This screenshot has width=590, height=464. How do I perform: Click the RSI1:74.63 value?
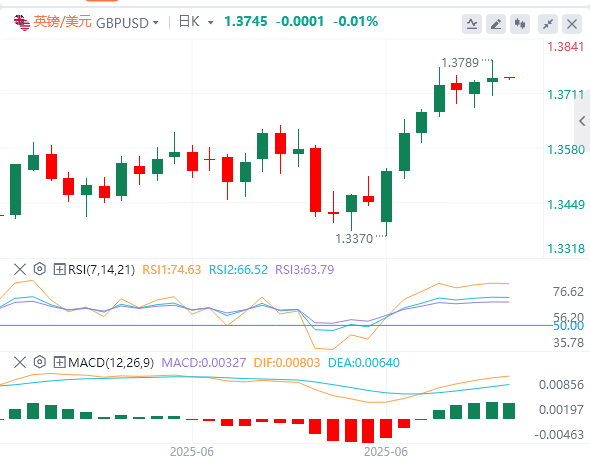coord(172,270)
